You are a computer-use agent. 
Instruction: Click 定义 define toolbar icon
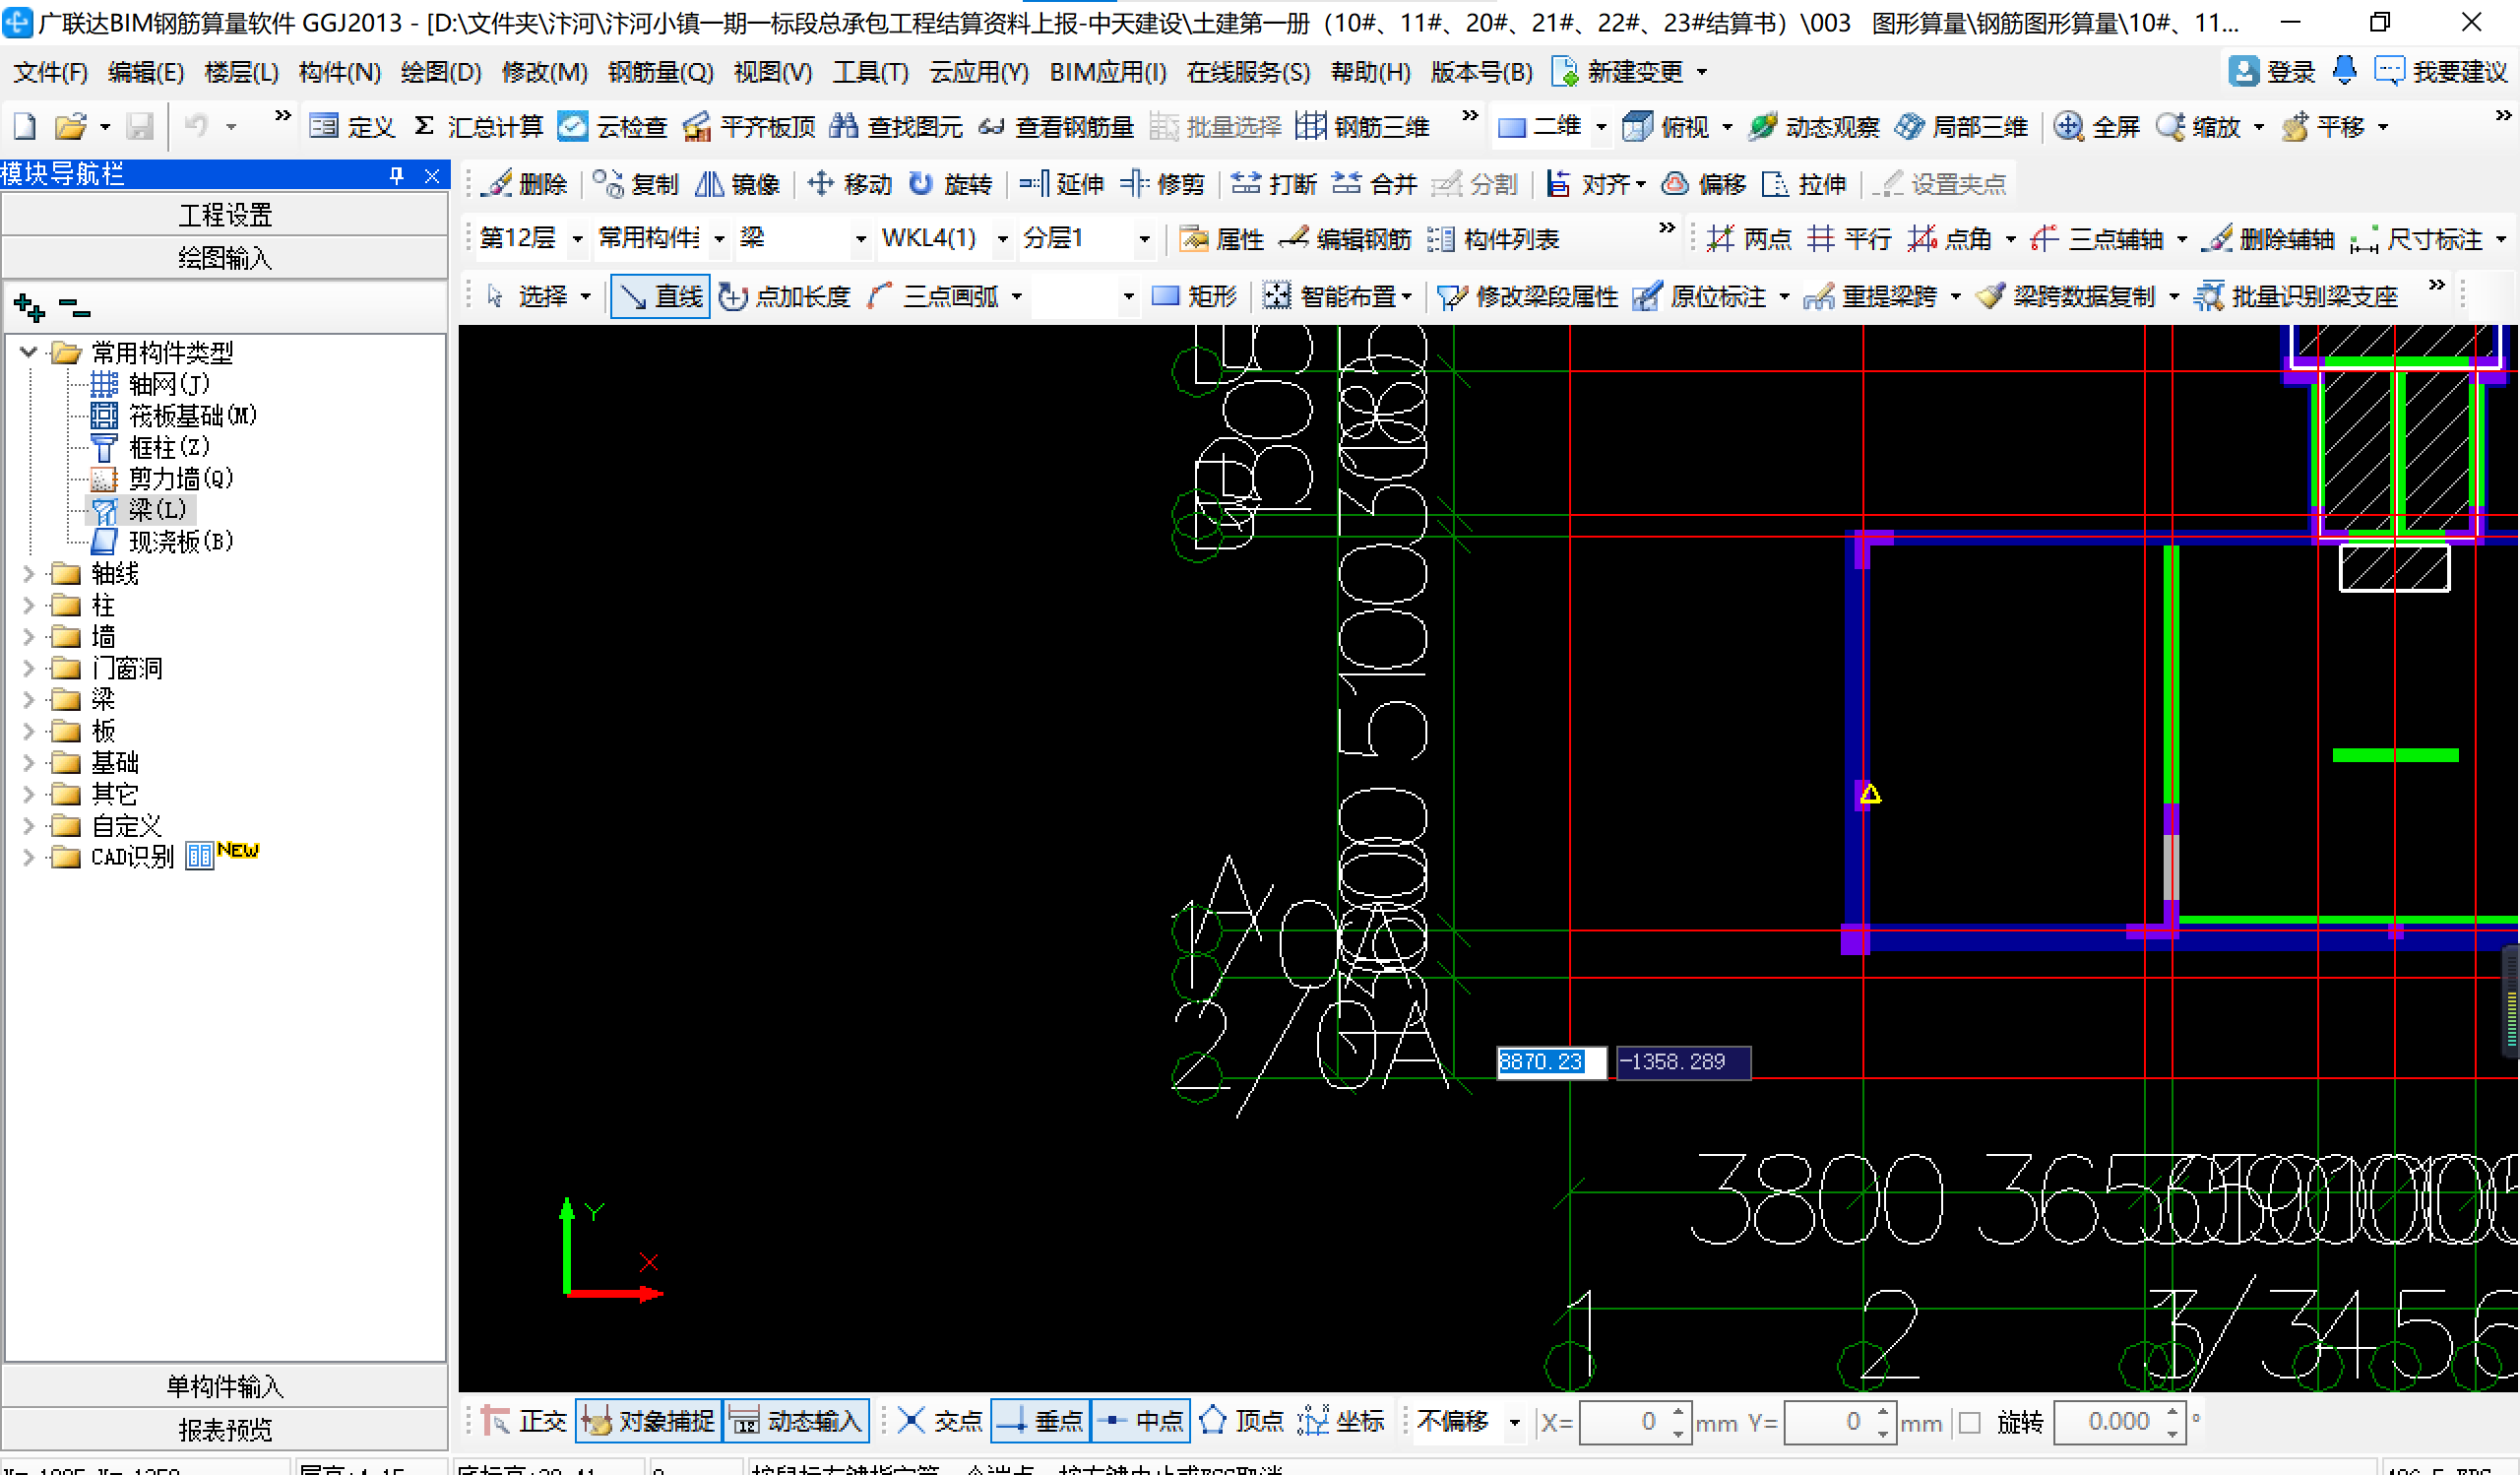(323, 126)
